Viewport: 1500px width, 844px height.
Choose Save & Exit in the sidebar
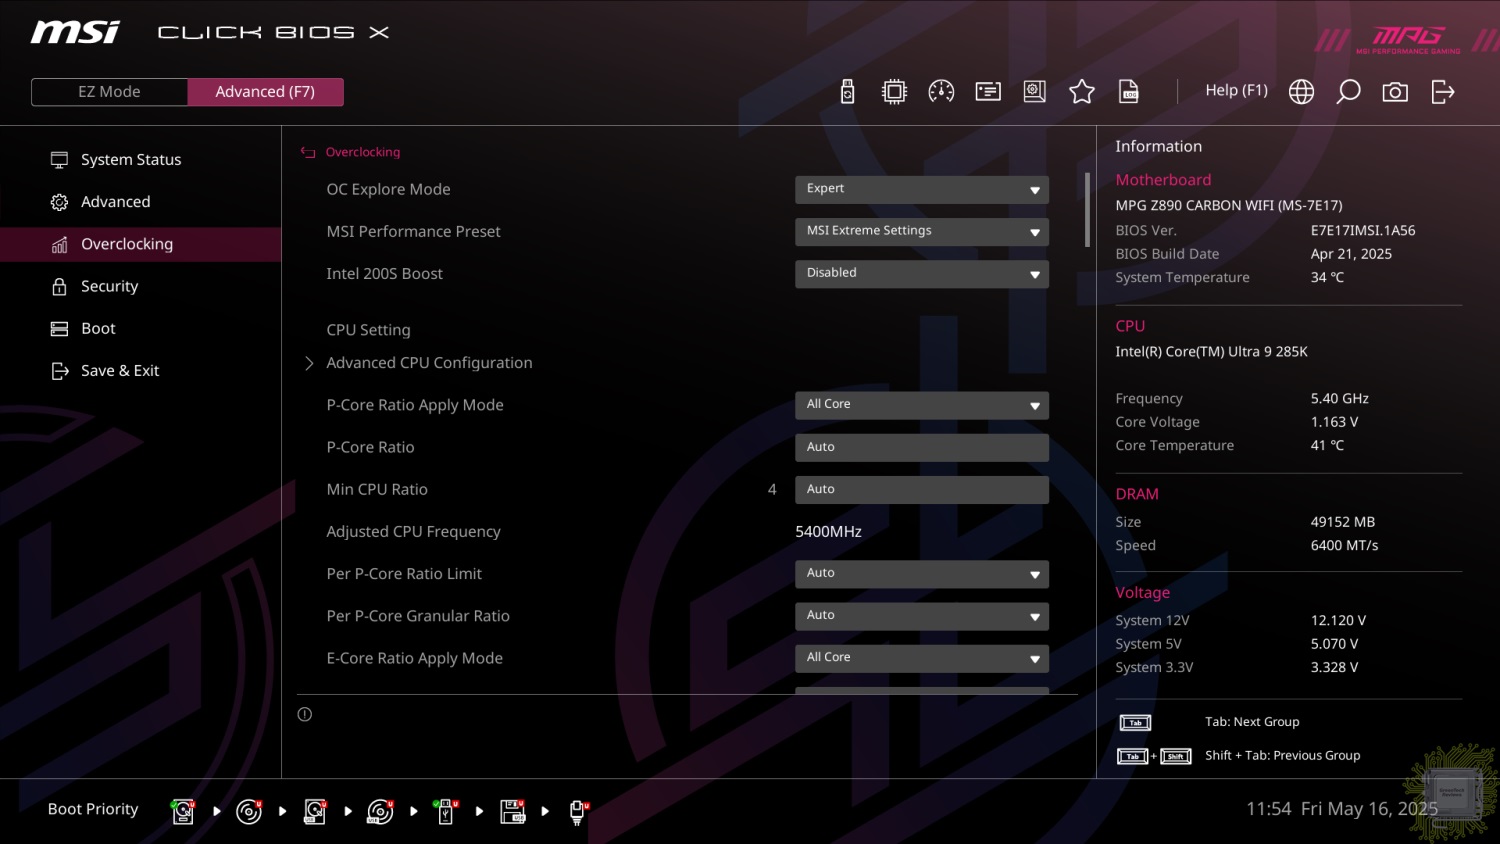141,371
